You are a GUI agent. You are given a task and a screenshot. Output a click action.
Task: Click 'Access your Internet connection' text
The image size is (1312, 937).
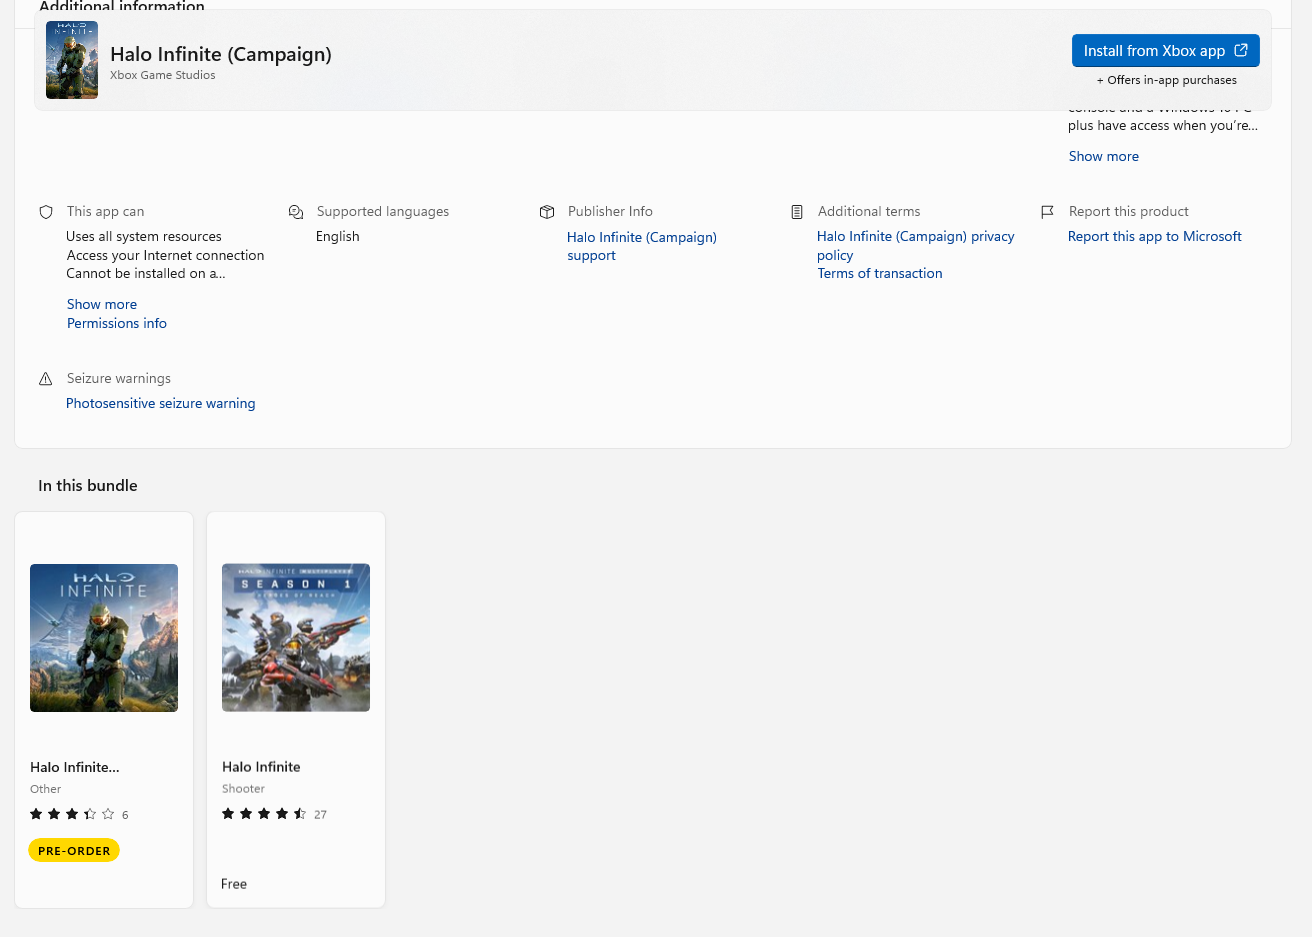click(165, 255)
